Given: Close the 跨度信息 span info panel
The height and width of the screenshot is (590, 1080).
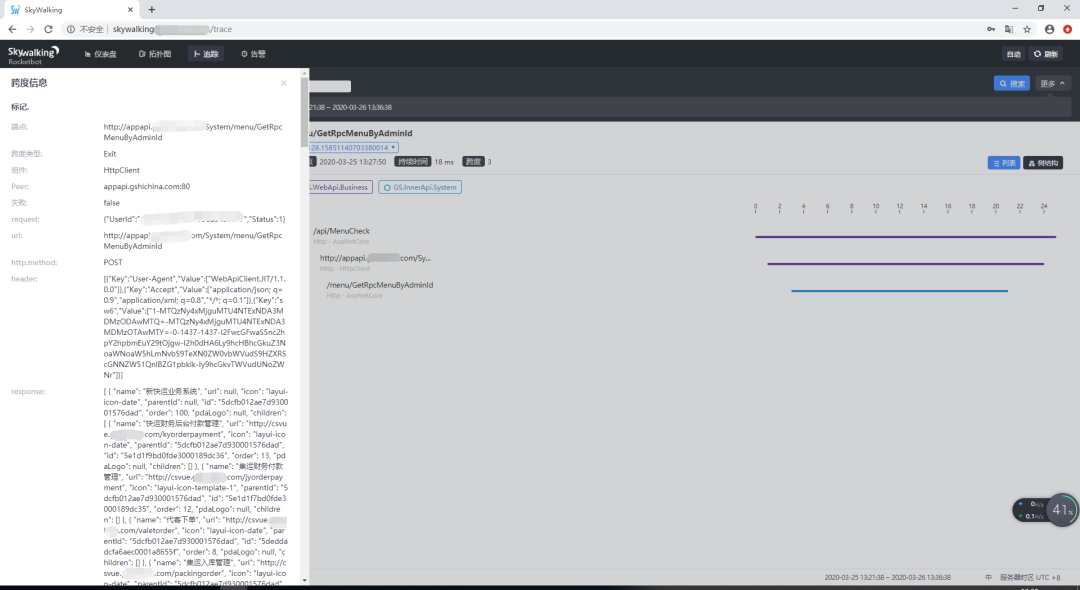Looking at the screenshot, I should tap(283, 83).
